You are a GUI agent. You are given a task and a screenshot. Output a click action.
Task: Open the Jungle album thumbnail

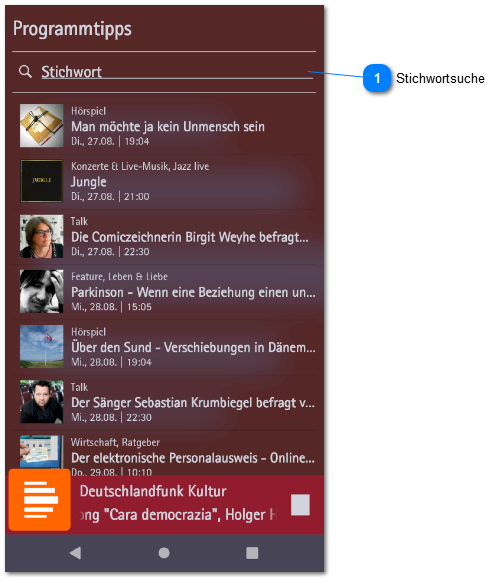[42, 181]
